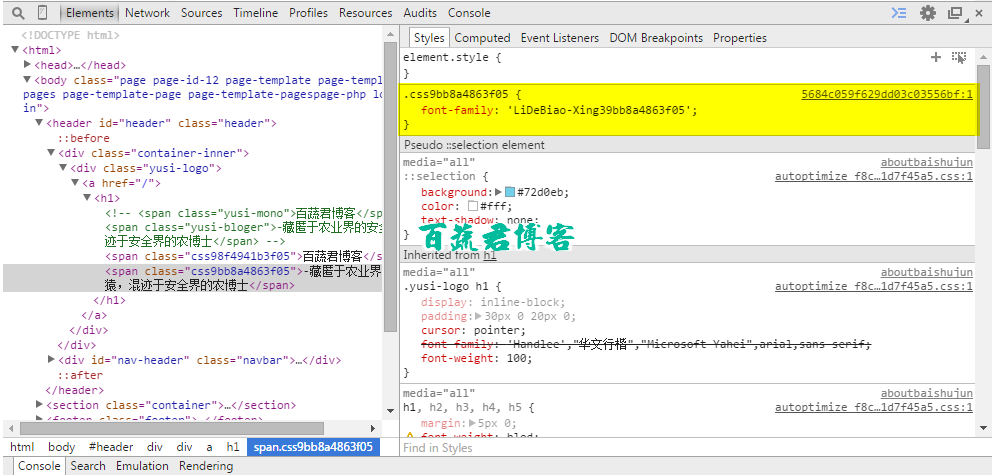Show the console drawer icon

pyautogui.click(x=899, y=13)
